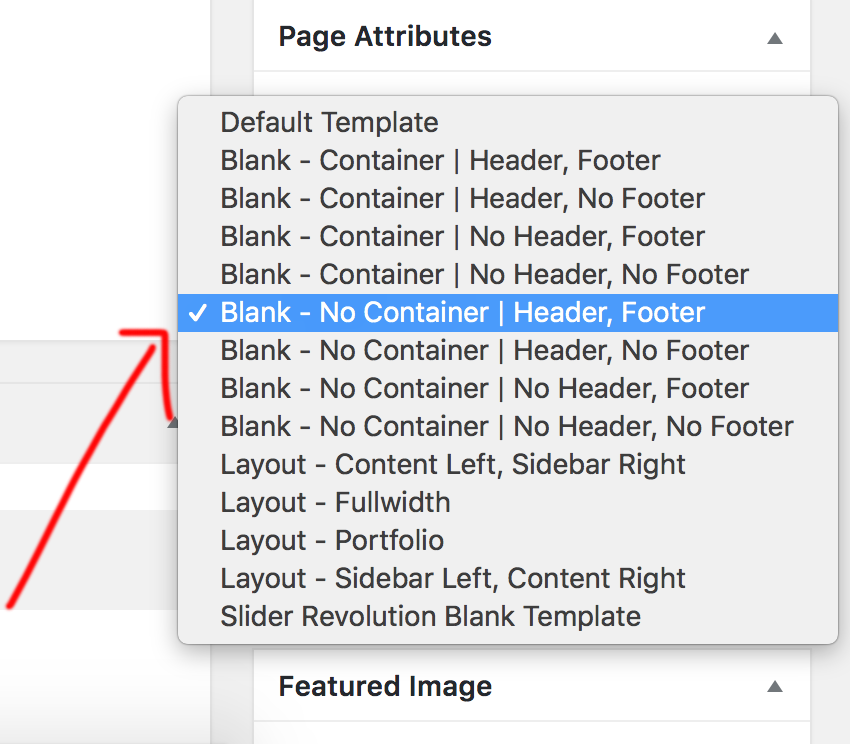The width and height of the screenshot is (850, 744).
Task: Choose Blank - Container | Header, No Footer
Action: pos(508,198)
